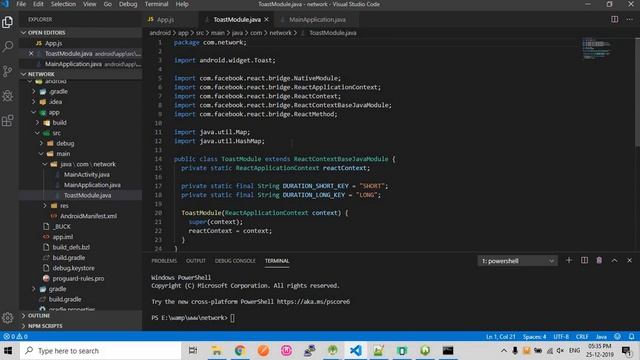This screenshot has width=640, height=360.
Task: Switch to the Debug Console tab
Action: [x=235, y=261]
